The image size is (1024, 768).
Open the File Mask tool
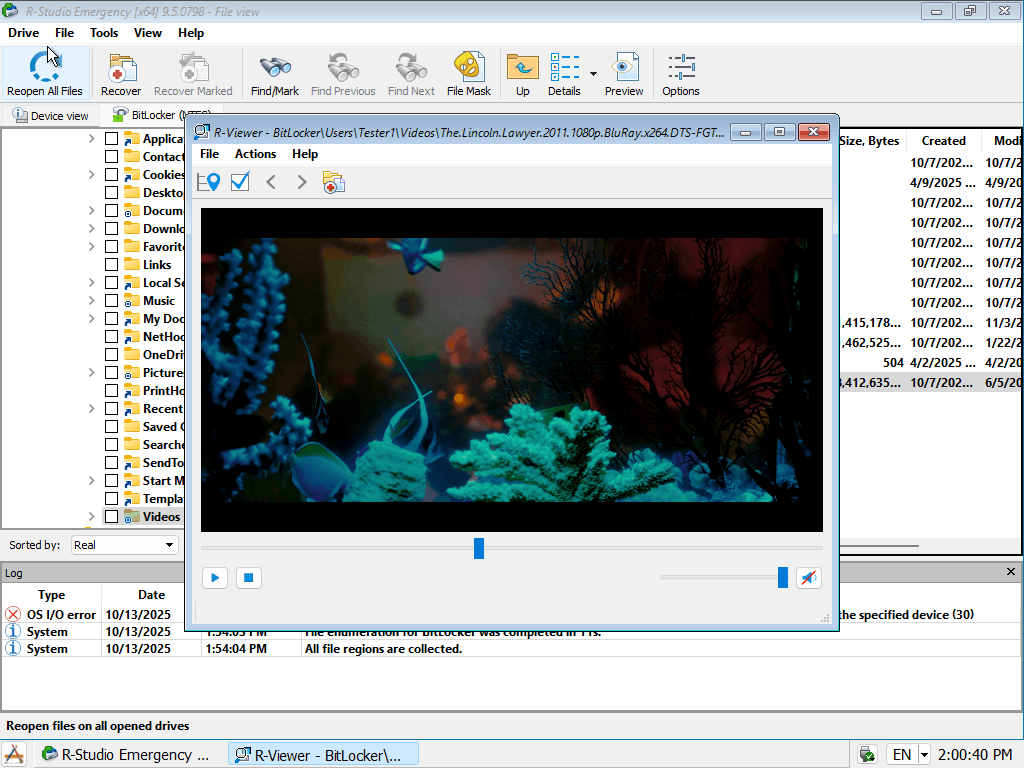click(469, 72)
